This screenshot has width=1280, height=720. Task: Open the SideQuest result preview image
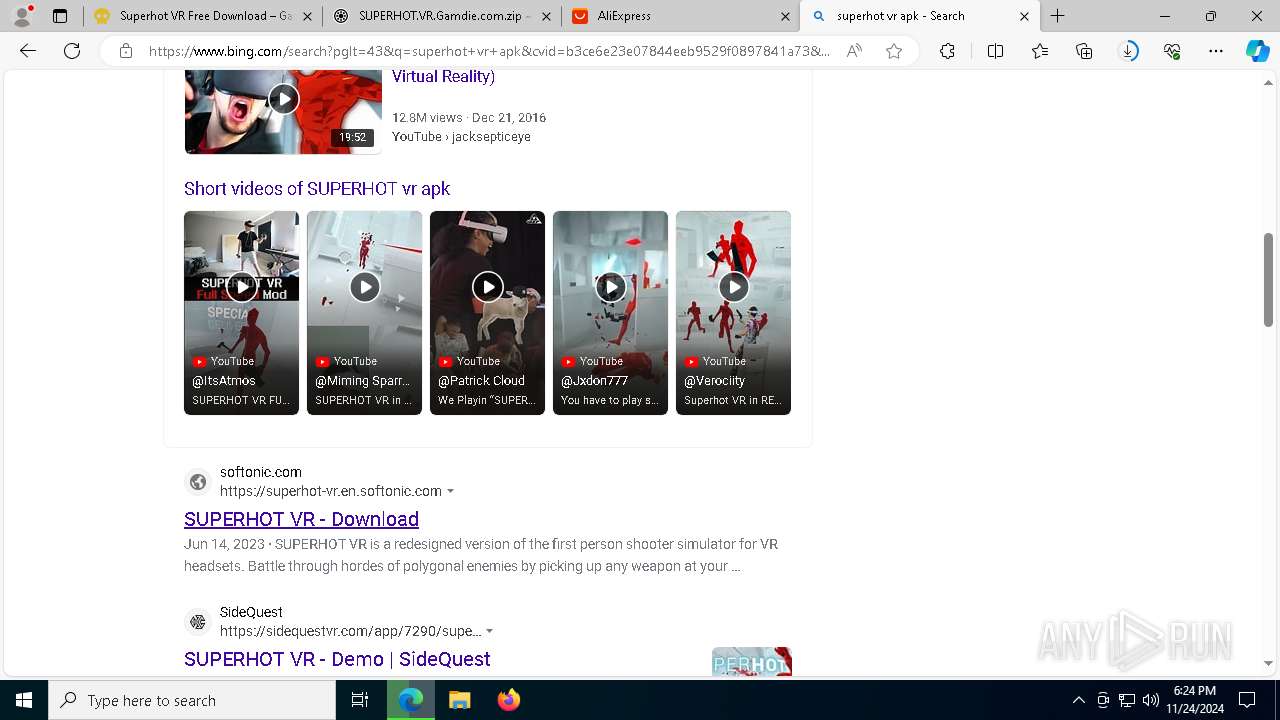point(752,661)
